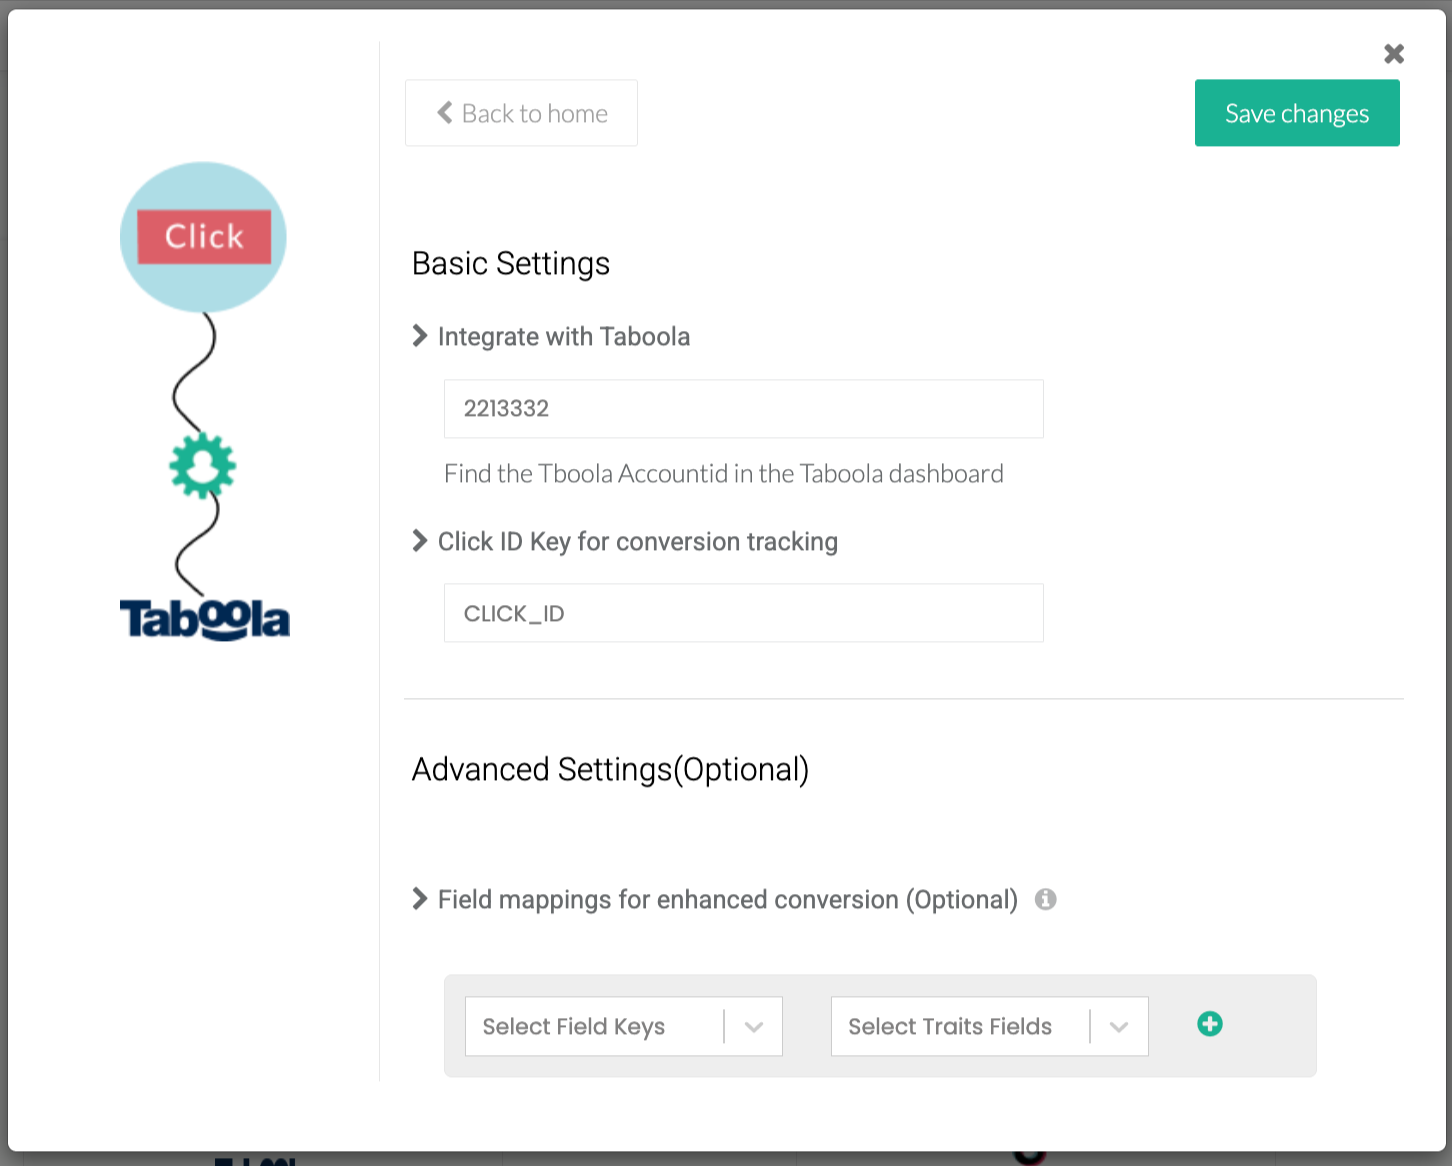Go back via Back to home button
The image size is (1452, 1166).
click(x=521, y=113)
